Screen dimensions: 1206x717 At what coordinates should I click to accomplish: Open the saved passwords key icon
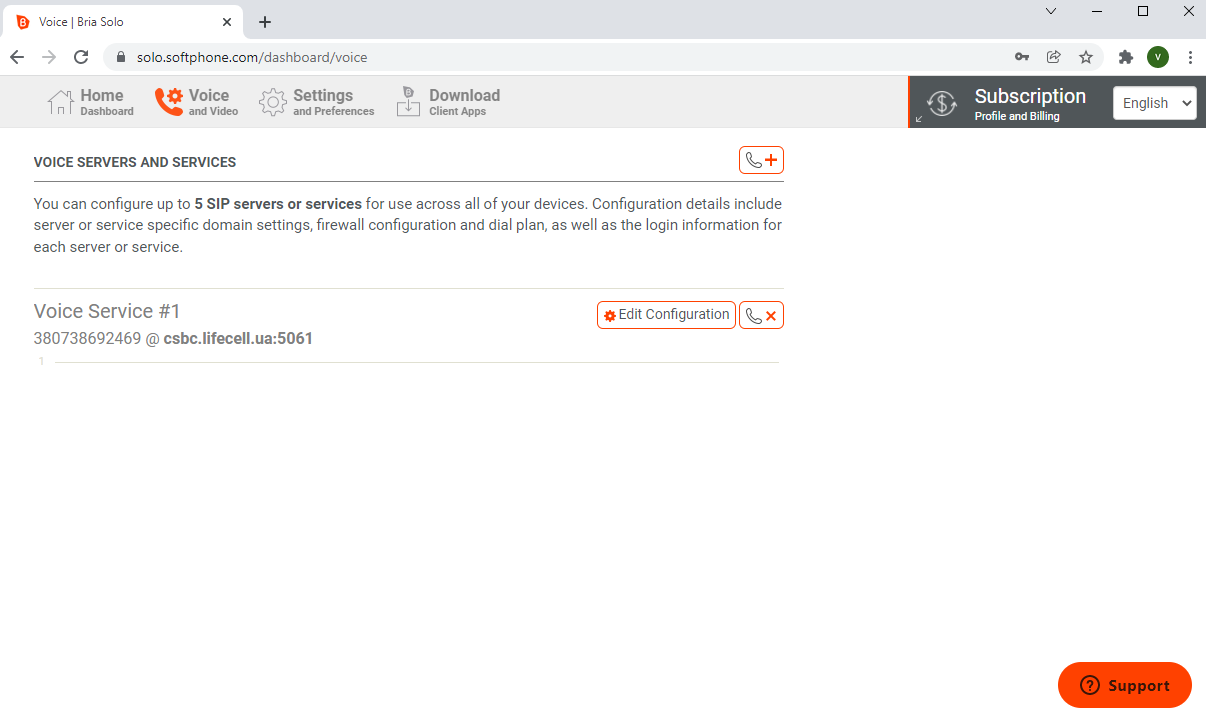[1021, 57]
